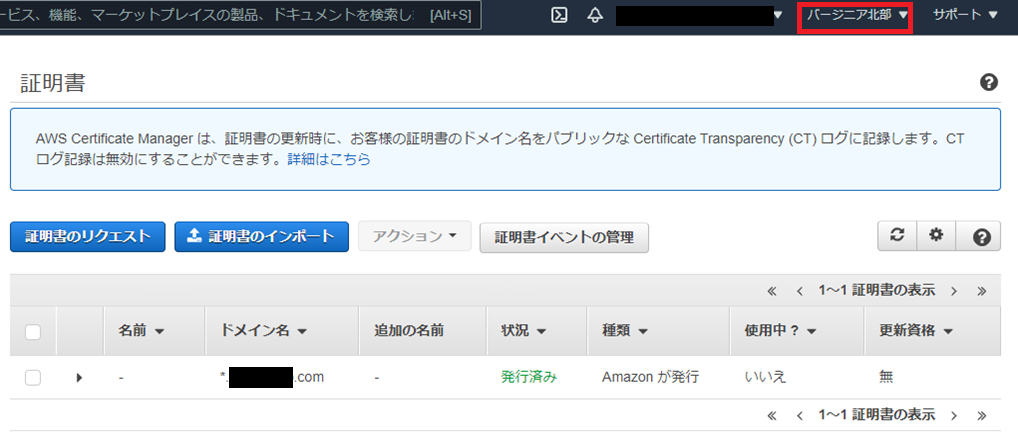Image resolution: width=1018 pixels, height=441 pixels.
Task: Click the 発行済み status text
Action: pos(528,377)
